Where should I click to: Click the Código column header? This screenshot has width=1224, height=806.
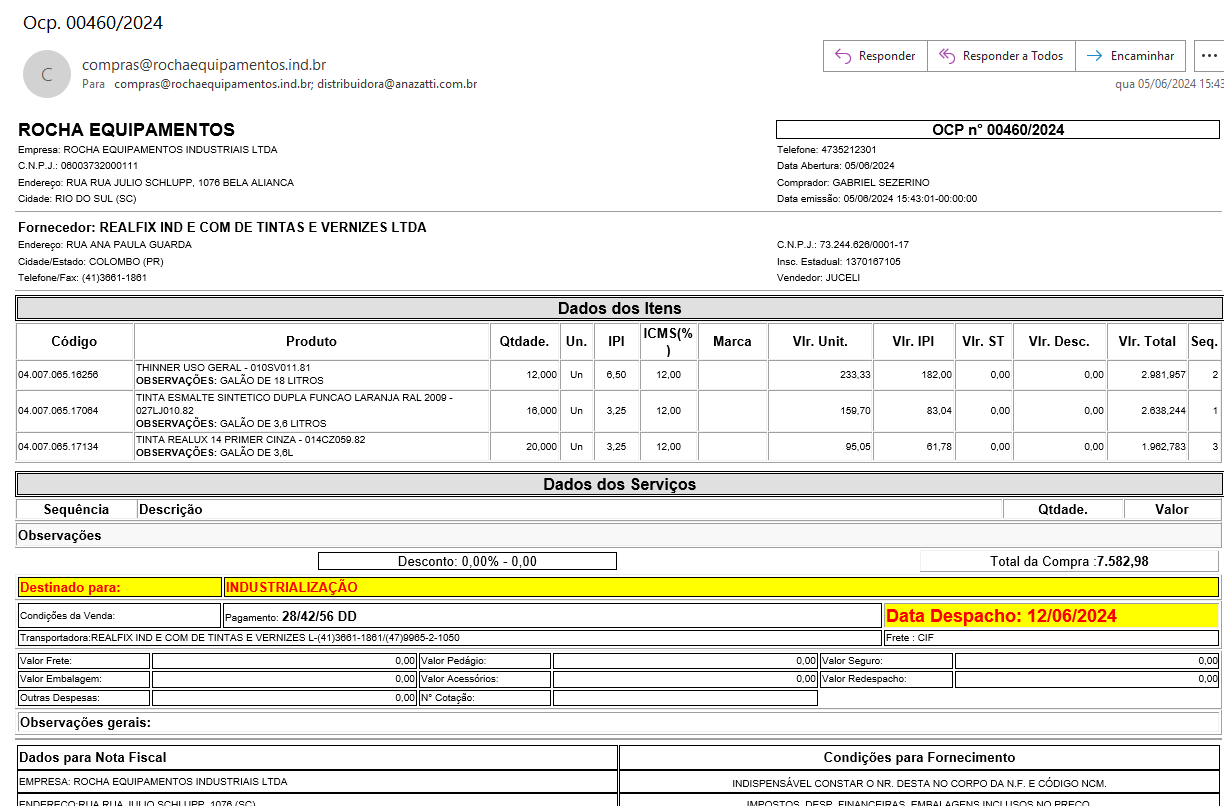click(75, 341)
